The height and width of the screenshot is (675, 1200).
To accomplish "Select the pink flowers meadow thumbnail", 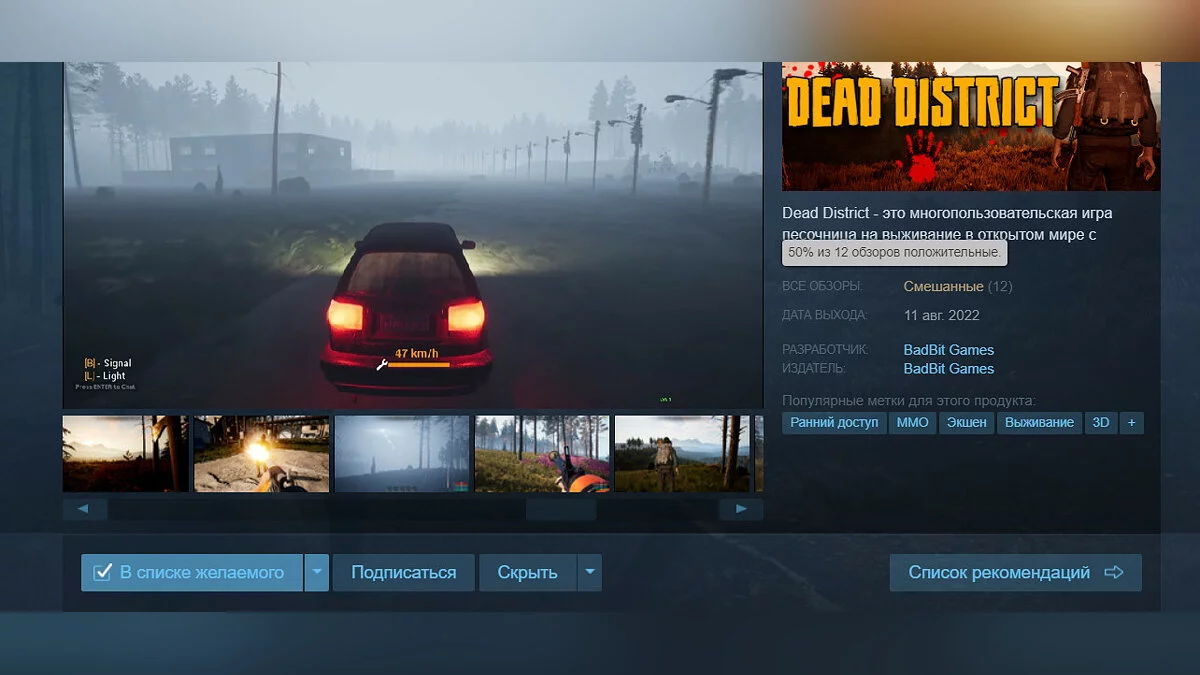I will coord(542,454).
